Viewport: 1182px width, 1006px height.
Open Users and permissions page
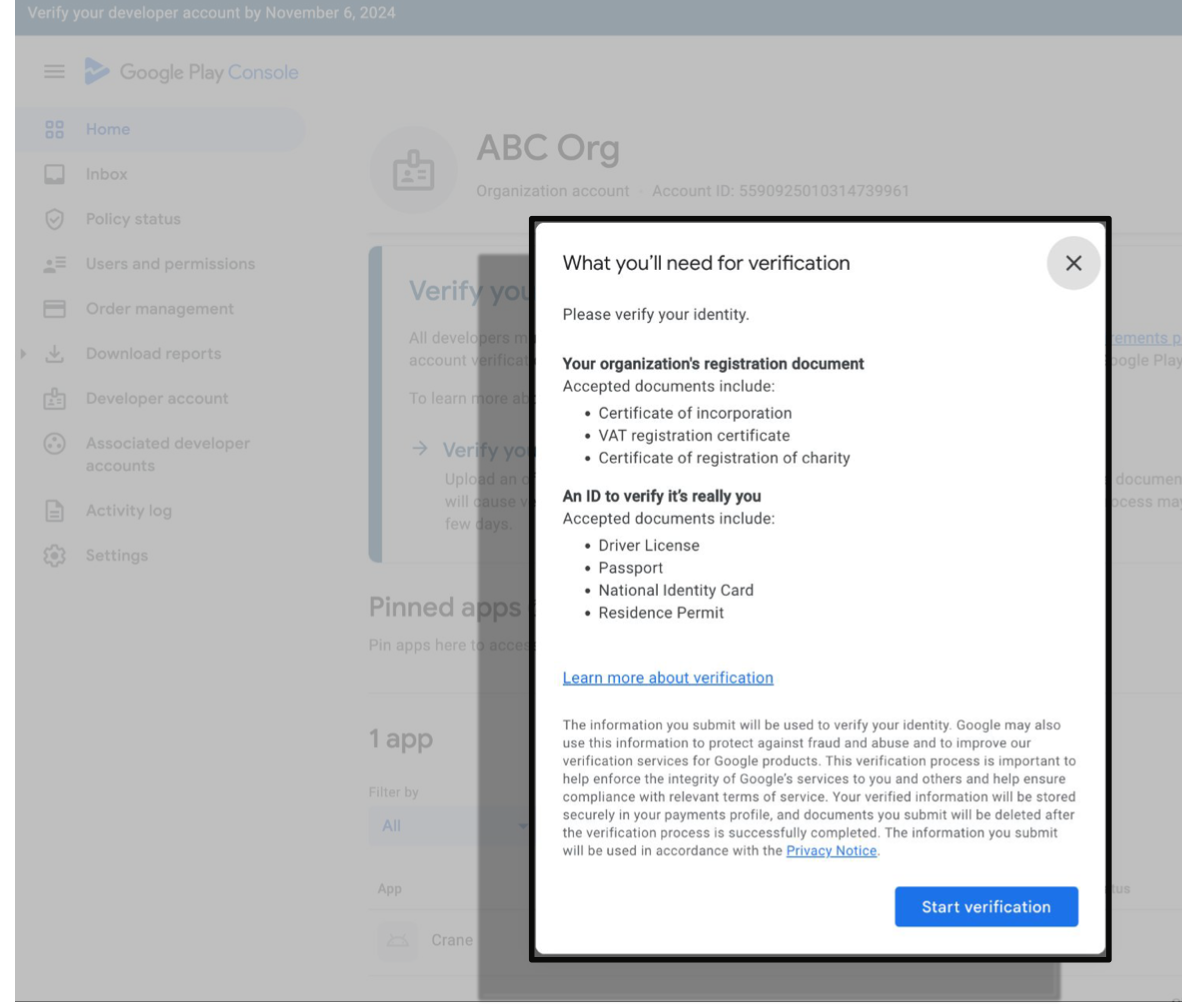170,264
